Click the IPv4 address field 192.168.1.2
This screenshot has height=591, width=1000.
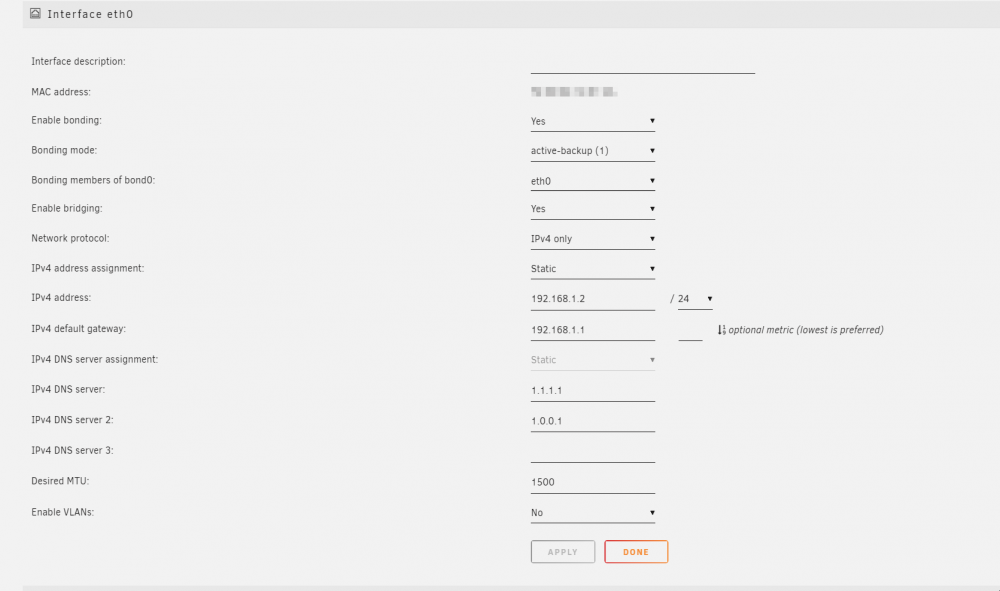pos(592,299)
